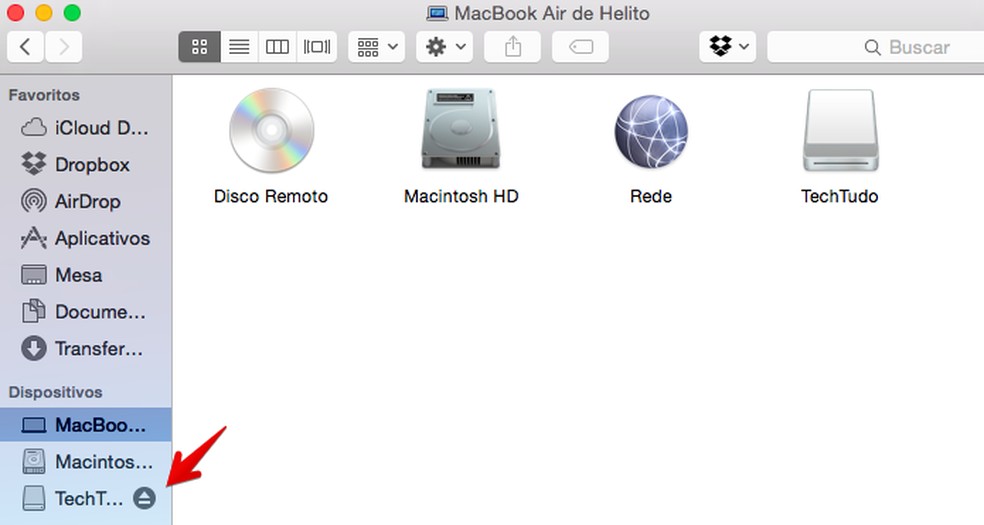Open the TechTudo external drive icon
Screen dimensions: 984x525
(x=840, y=132)
